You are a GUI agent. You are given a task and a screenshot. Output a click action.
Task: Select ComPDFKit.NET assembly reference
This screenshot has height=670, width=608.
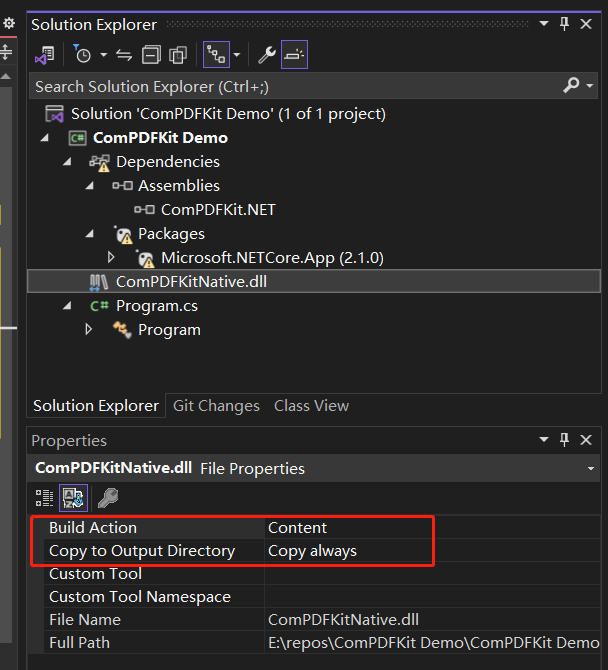218,210
